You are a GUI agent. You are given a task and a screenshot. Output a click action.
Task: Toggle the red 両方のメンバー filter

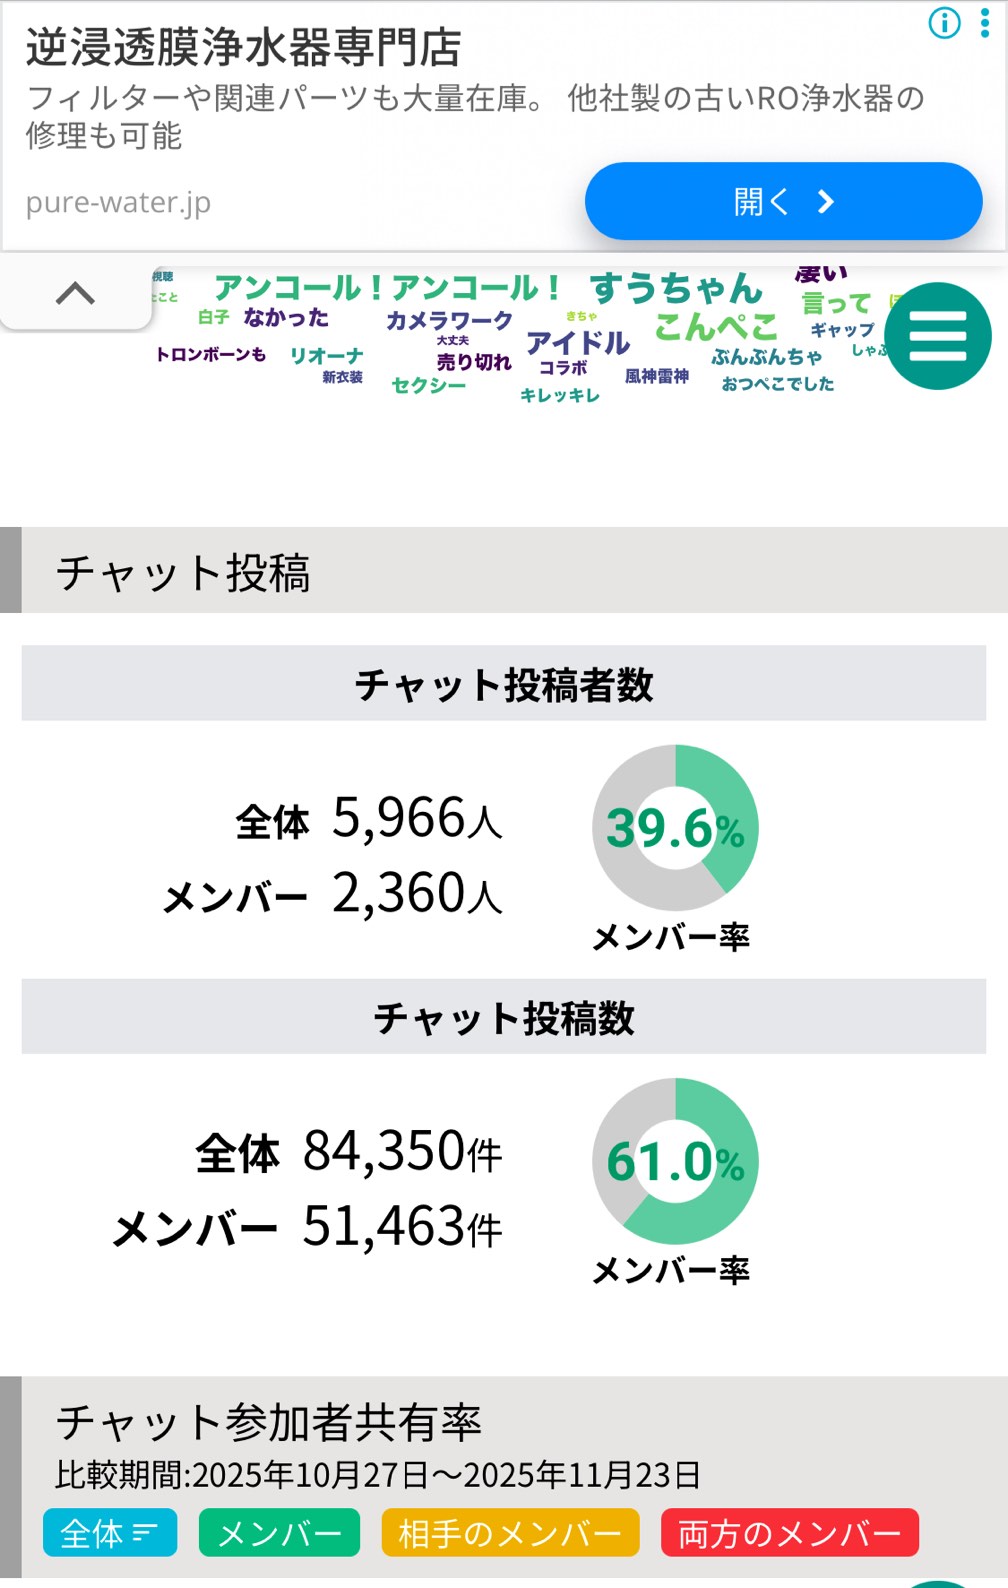[x=789, y=1532]
